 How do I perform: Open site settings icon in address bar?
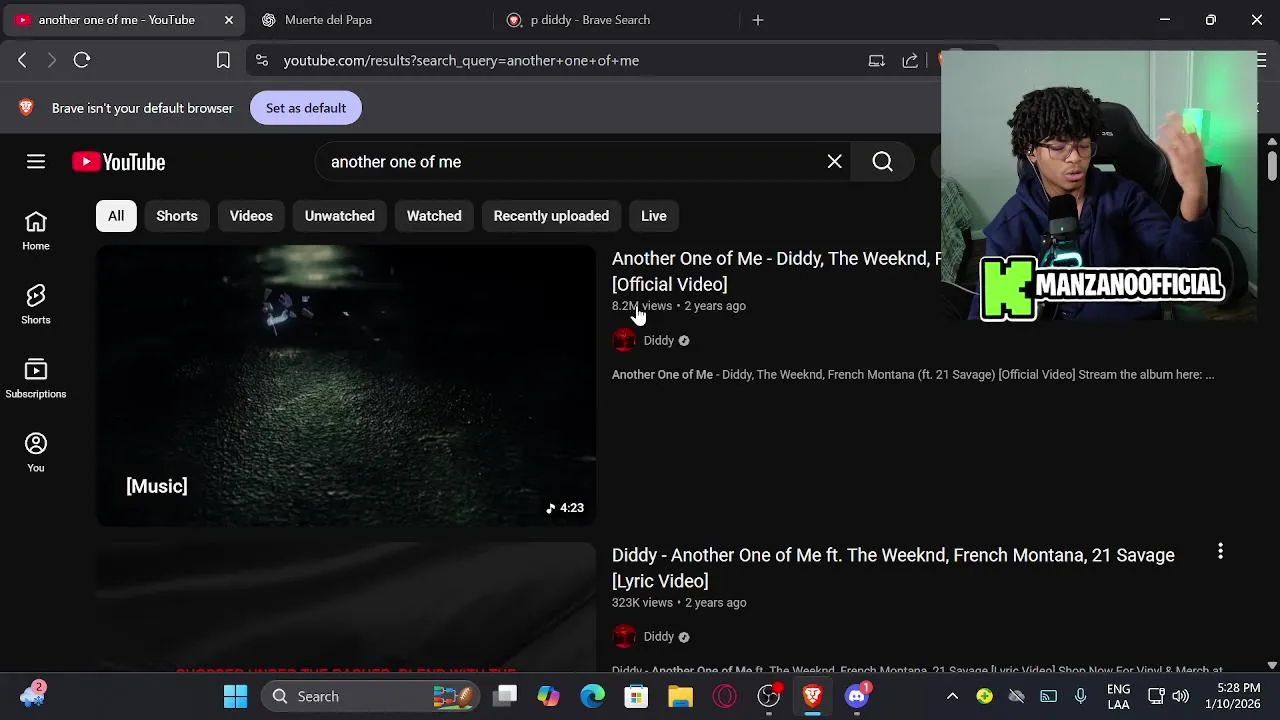[x=262, y=60]
